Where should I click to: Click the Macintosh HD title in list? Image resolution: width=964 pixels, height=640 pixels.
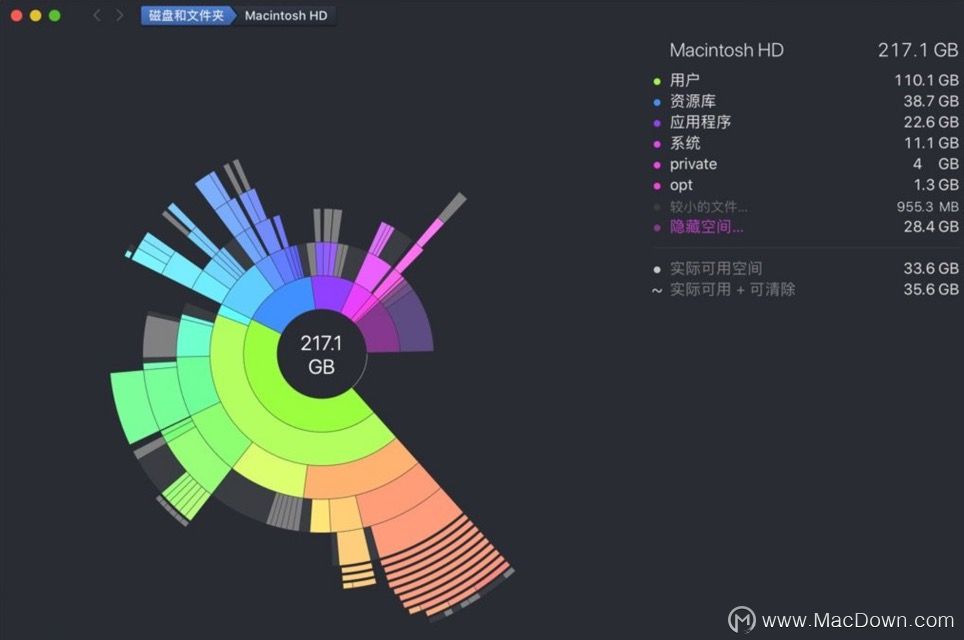pos(727,50)
